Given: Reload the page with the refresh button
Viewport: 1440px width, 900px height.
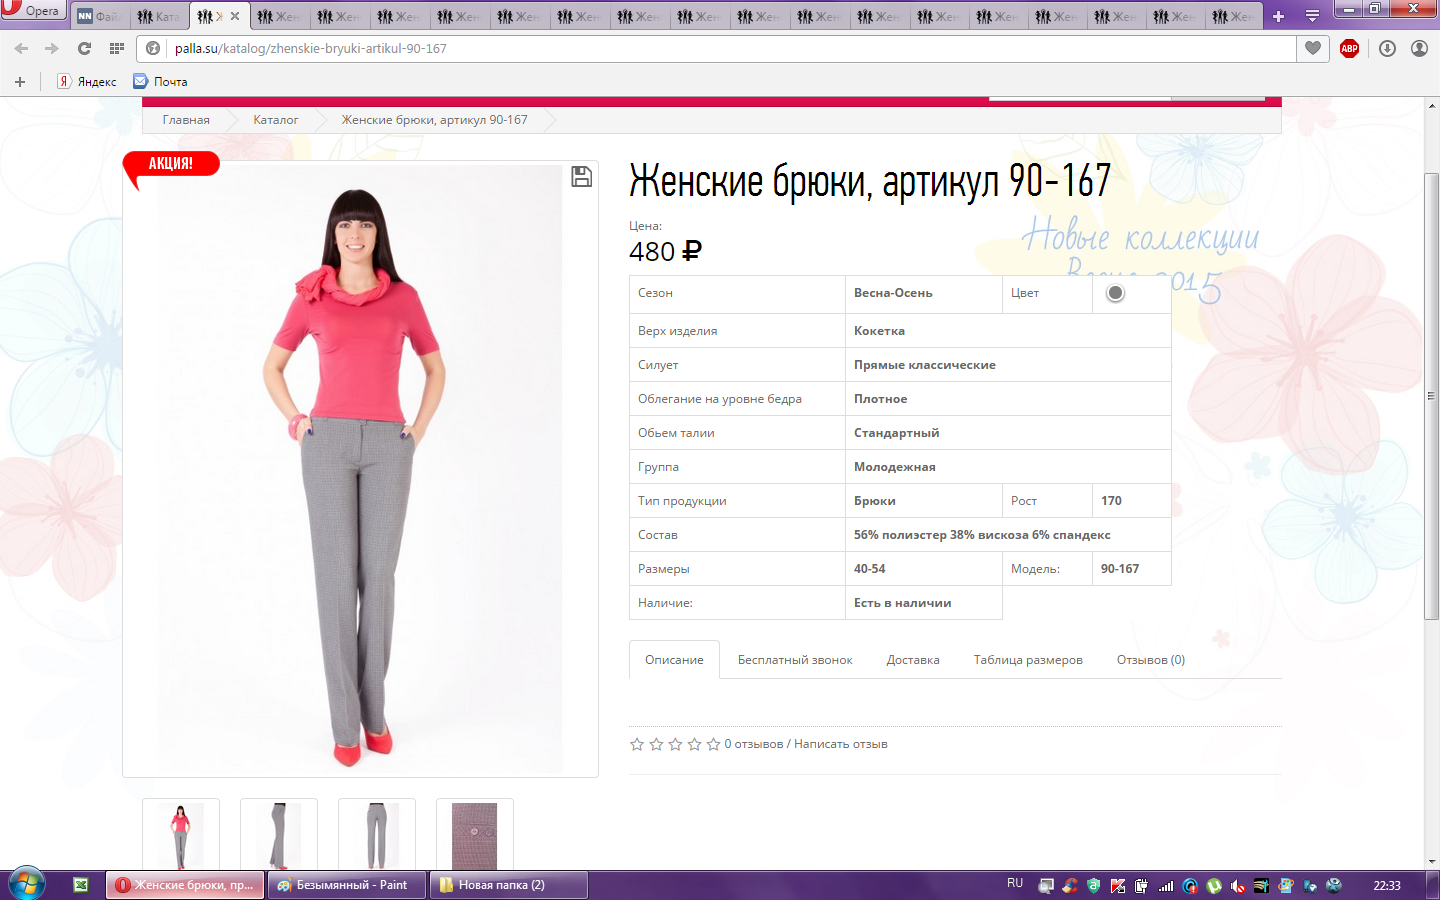Looking at the screenshot, I should point(84,48).
